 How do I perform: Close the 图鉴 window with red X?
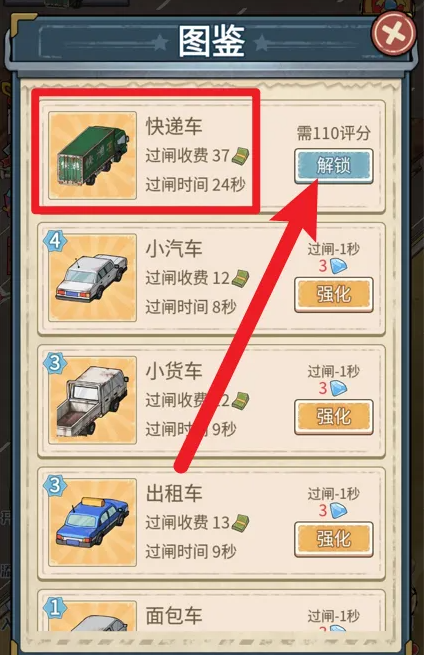(394, 33)
